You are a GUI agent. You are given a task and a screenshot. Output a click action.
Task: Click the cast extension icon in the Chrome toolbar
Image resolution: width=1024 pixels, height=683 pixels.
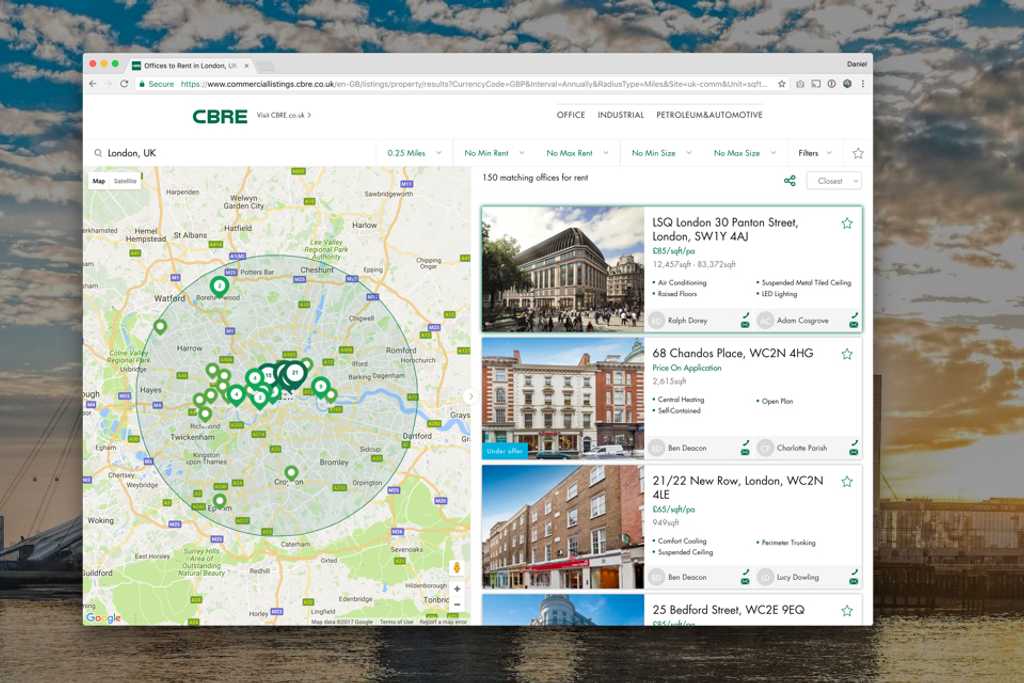click(x=816, y=84)
